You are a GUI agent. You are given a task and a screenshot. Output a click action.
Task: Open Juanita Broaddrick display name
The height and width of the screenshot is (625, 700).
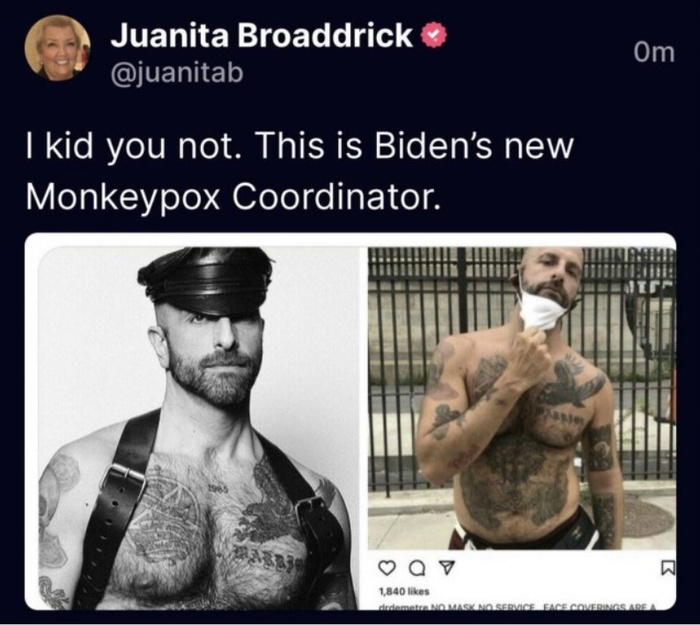(262, 35)
